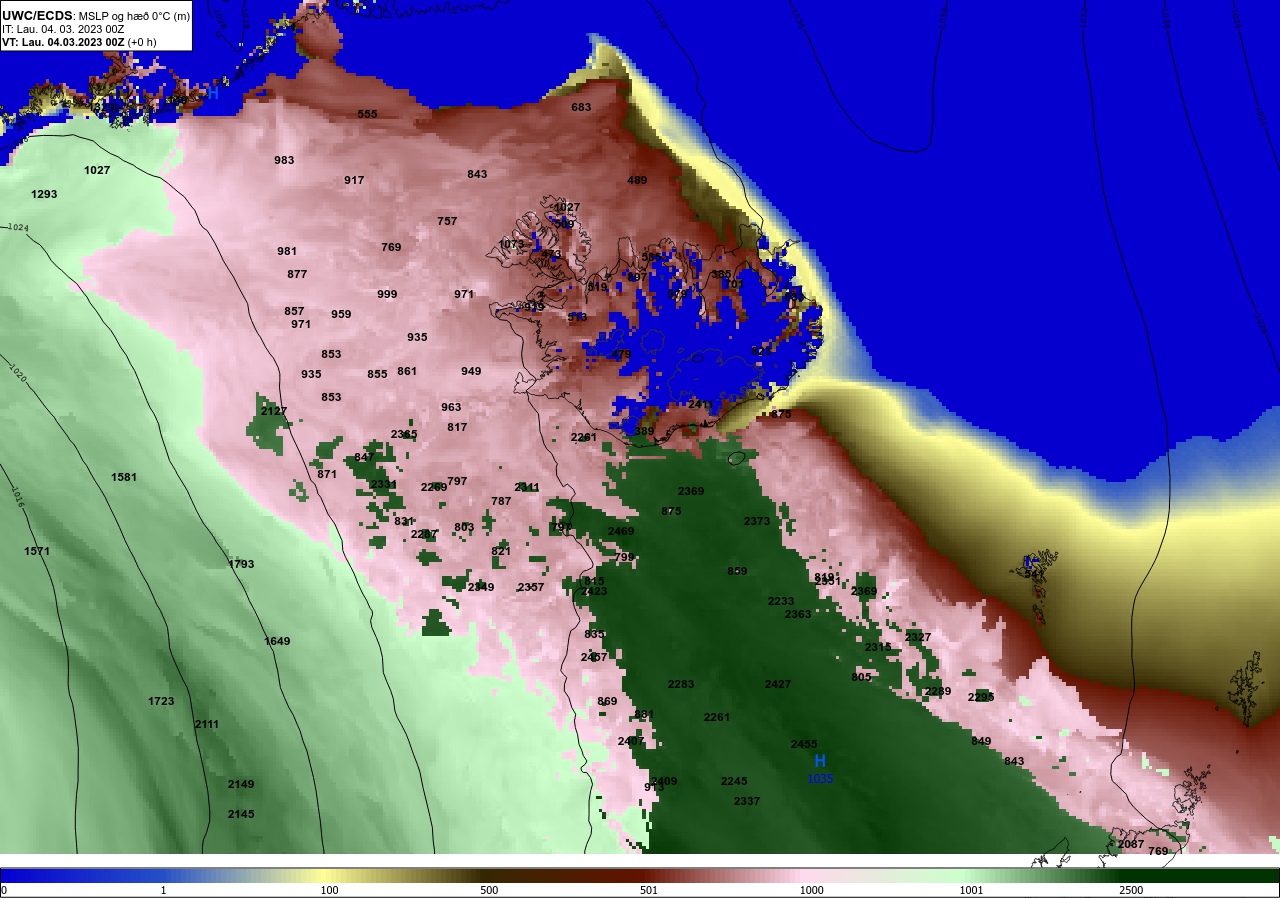The image size is (1280, 898).
Task: Click the blue H 1035 high-pressure marker
Action: 820,769
